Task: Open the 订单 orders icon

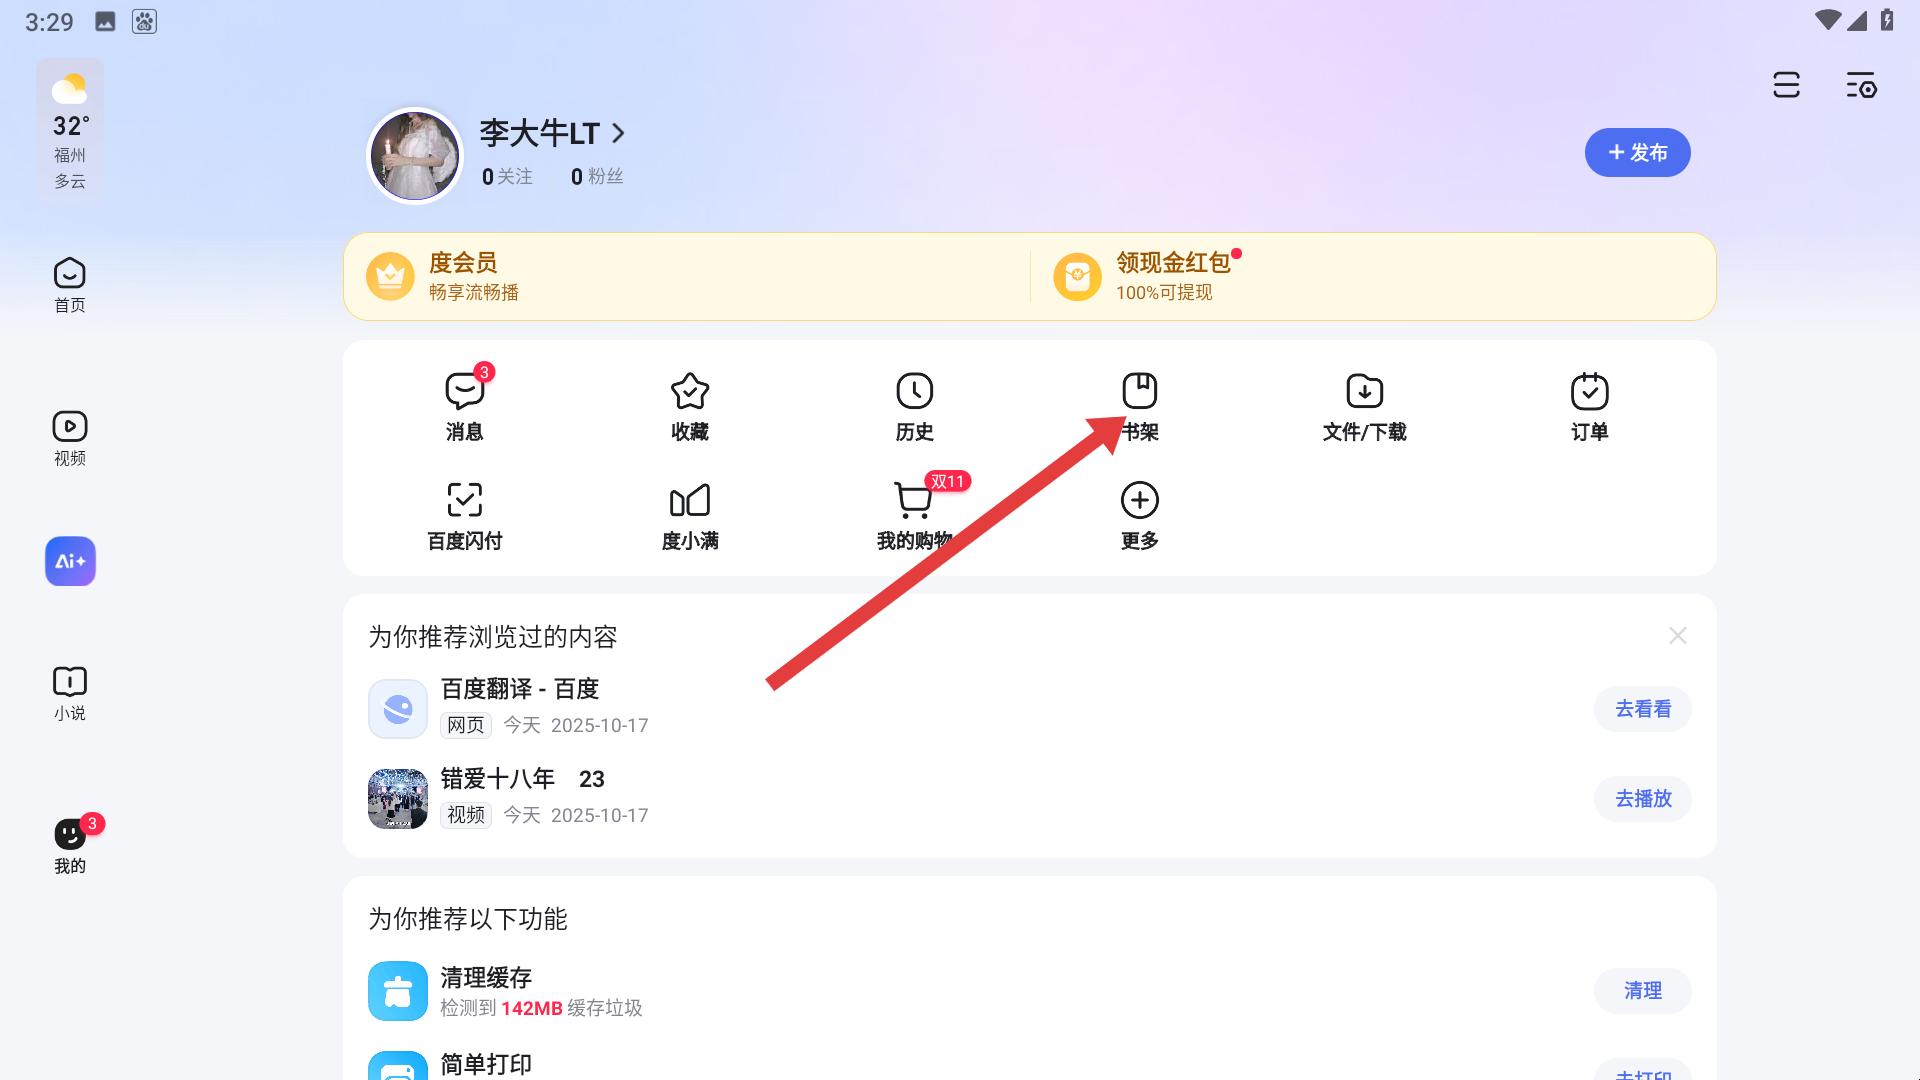Action: tap(1590, 391)
